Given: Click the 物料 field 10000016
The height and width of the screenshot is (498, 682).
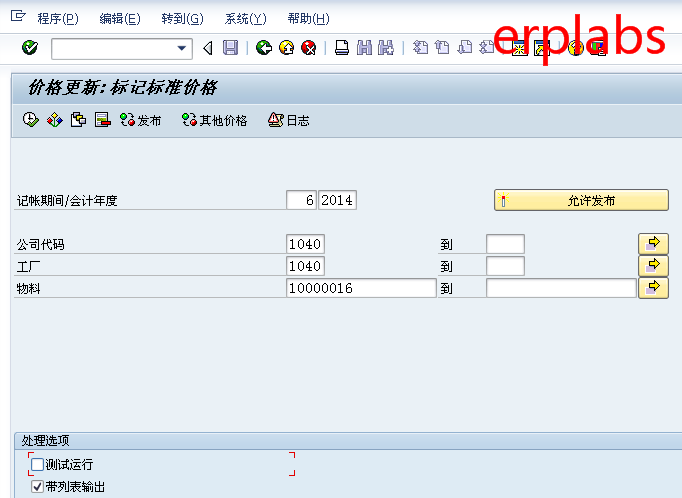Looking at the screenshot, I should point(361,288).
